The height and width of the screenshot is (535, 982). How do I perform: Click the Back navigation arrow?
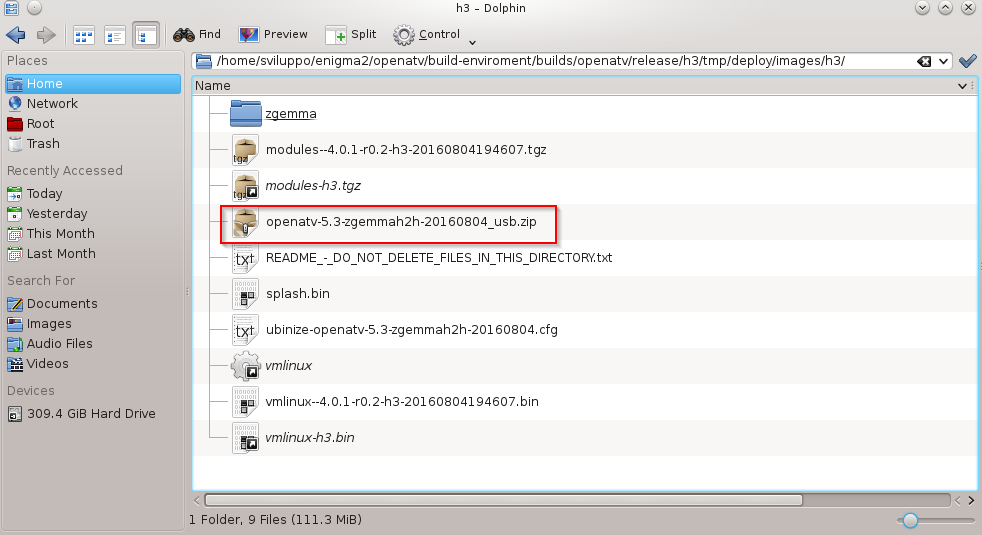(16, 35)
